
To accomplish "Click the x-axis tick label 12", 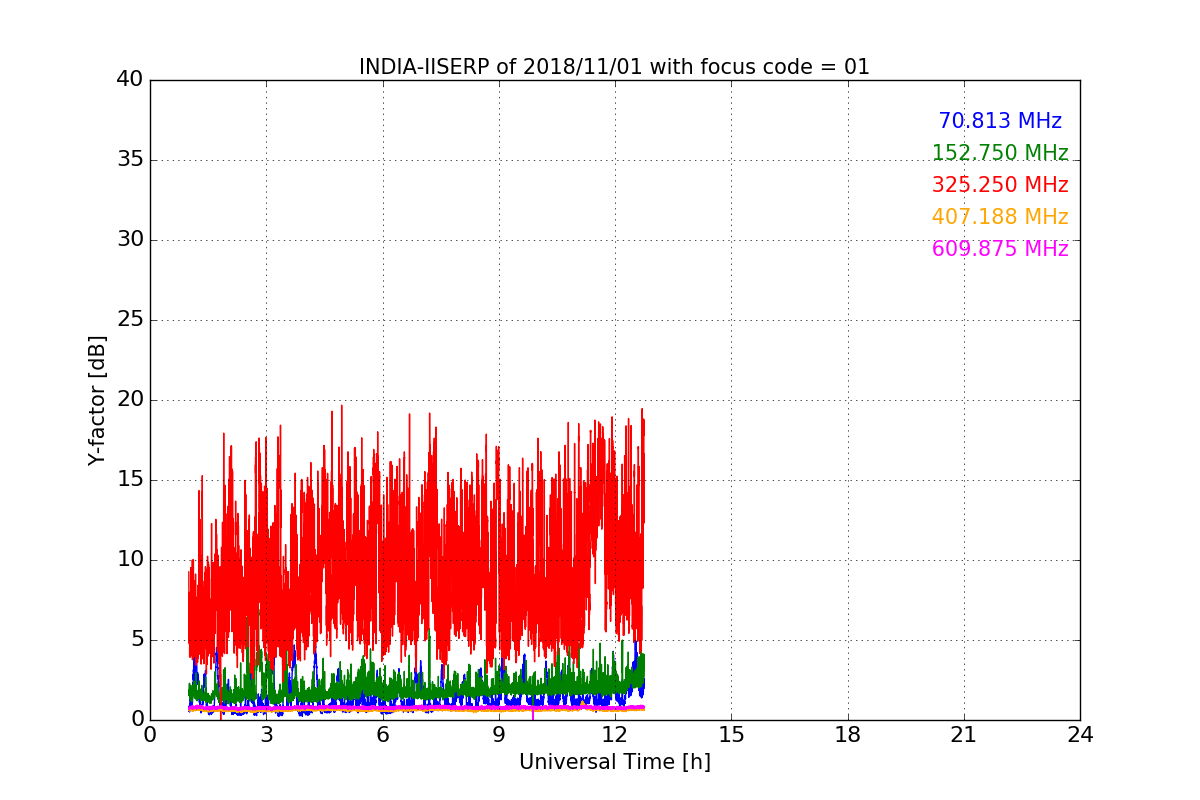I will (615, 734).
